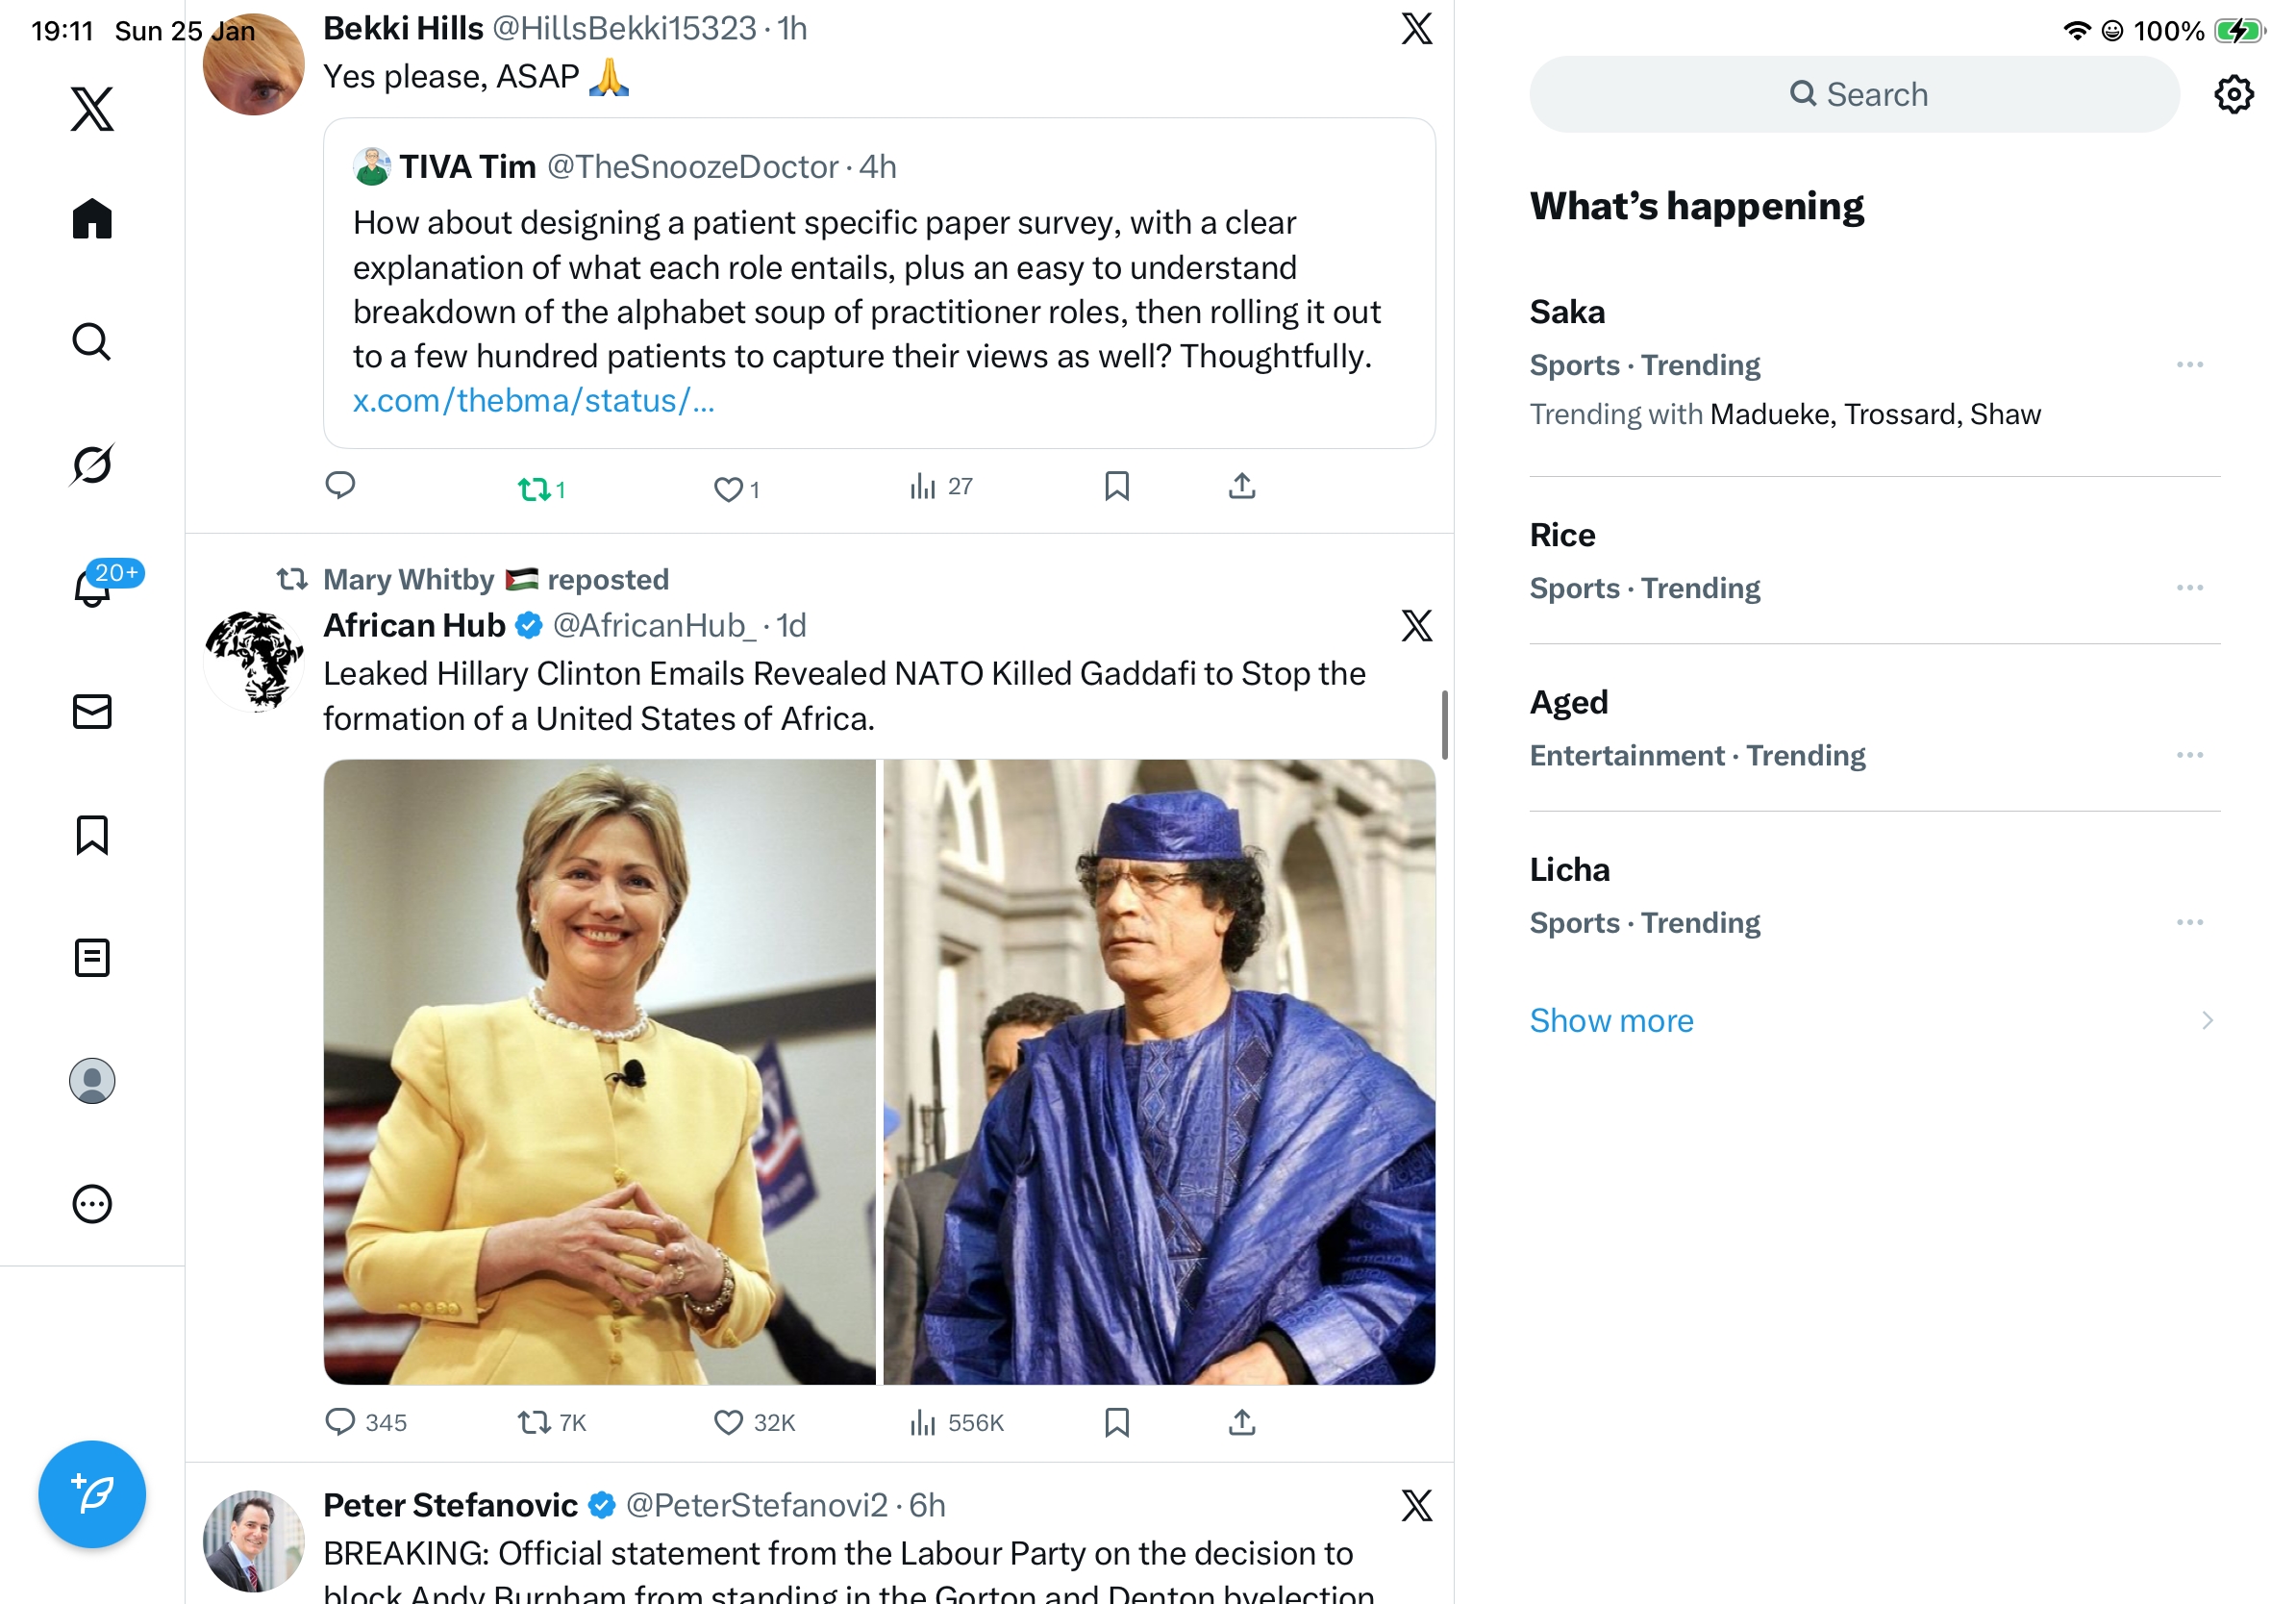Click the Search input field
2296x1604 pixels.
click(1853, 95)
